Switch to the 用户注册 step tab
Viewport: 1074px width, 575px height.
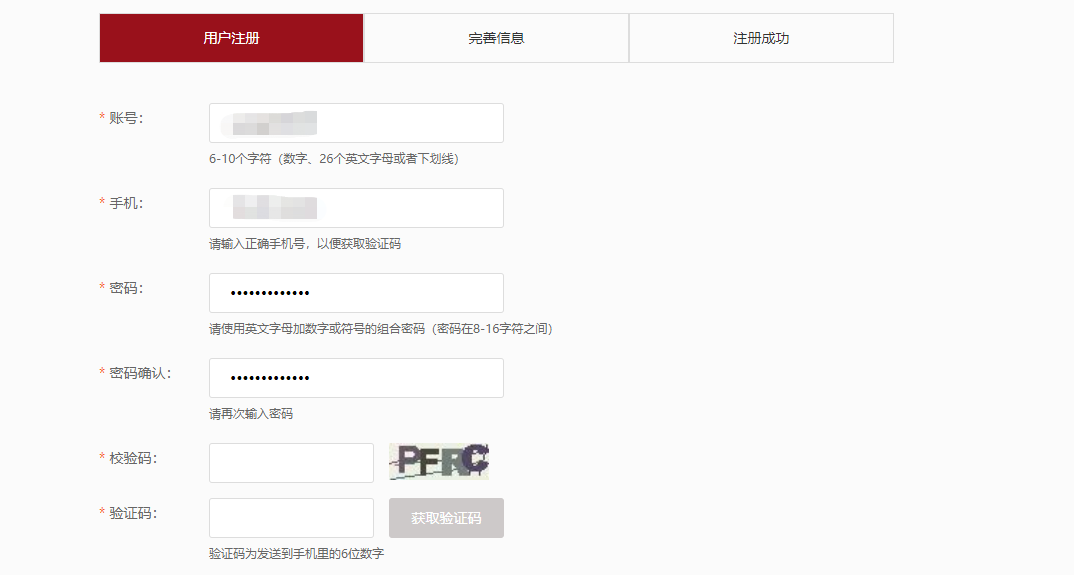[232, 38]
